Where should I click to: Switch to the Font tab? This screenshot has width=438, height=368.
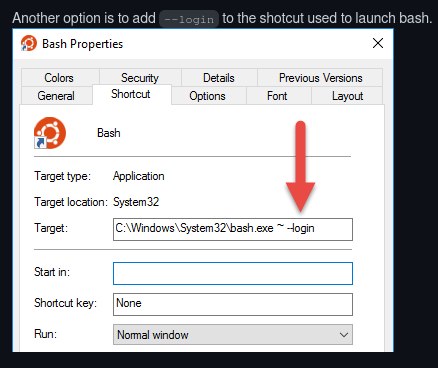click(x=278, y=96)
